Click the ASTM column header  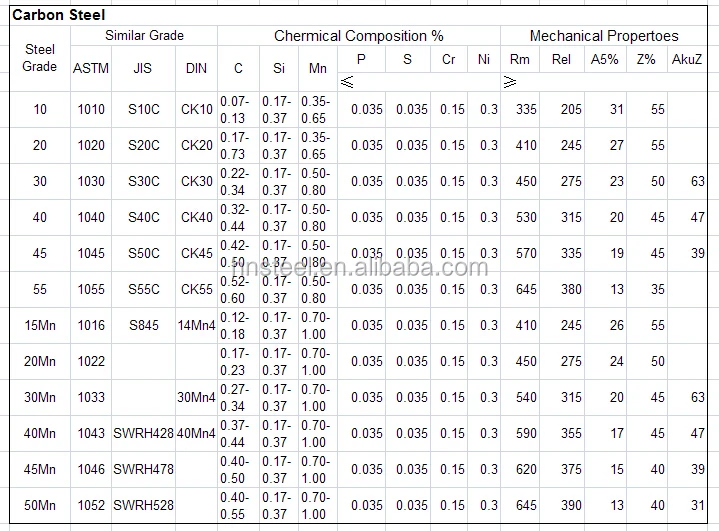[91, 68]
